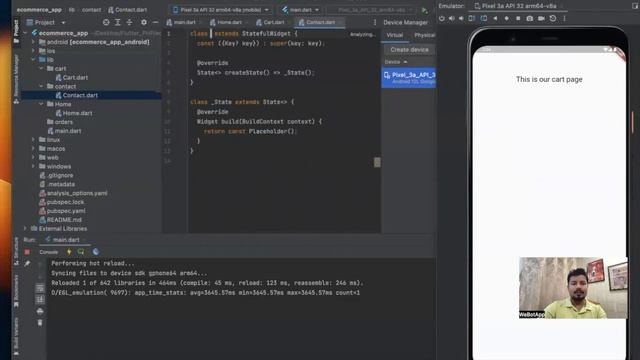Open emulator extended controls three-dot menu

tap(564, 18)
